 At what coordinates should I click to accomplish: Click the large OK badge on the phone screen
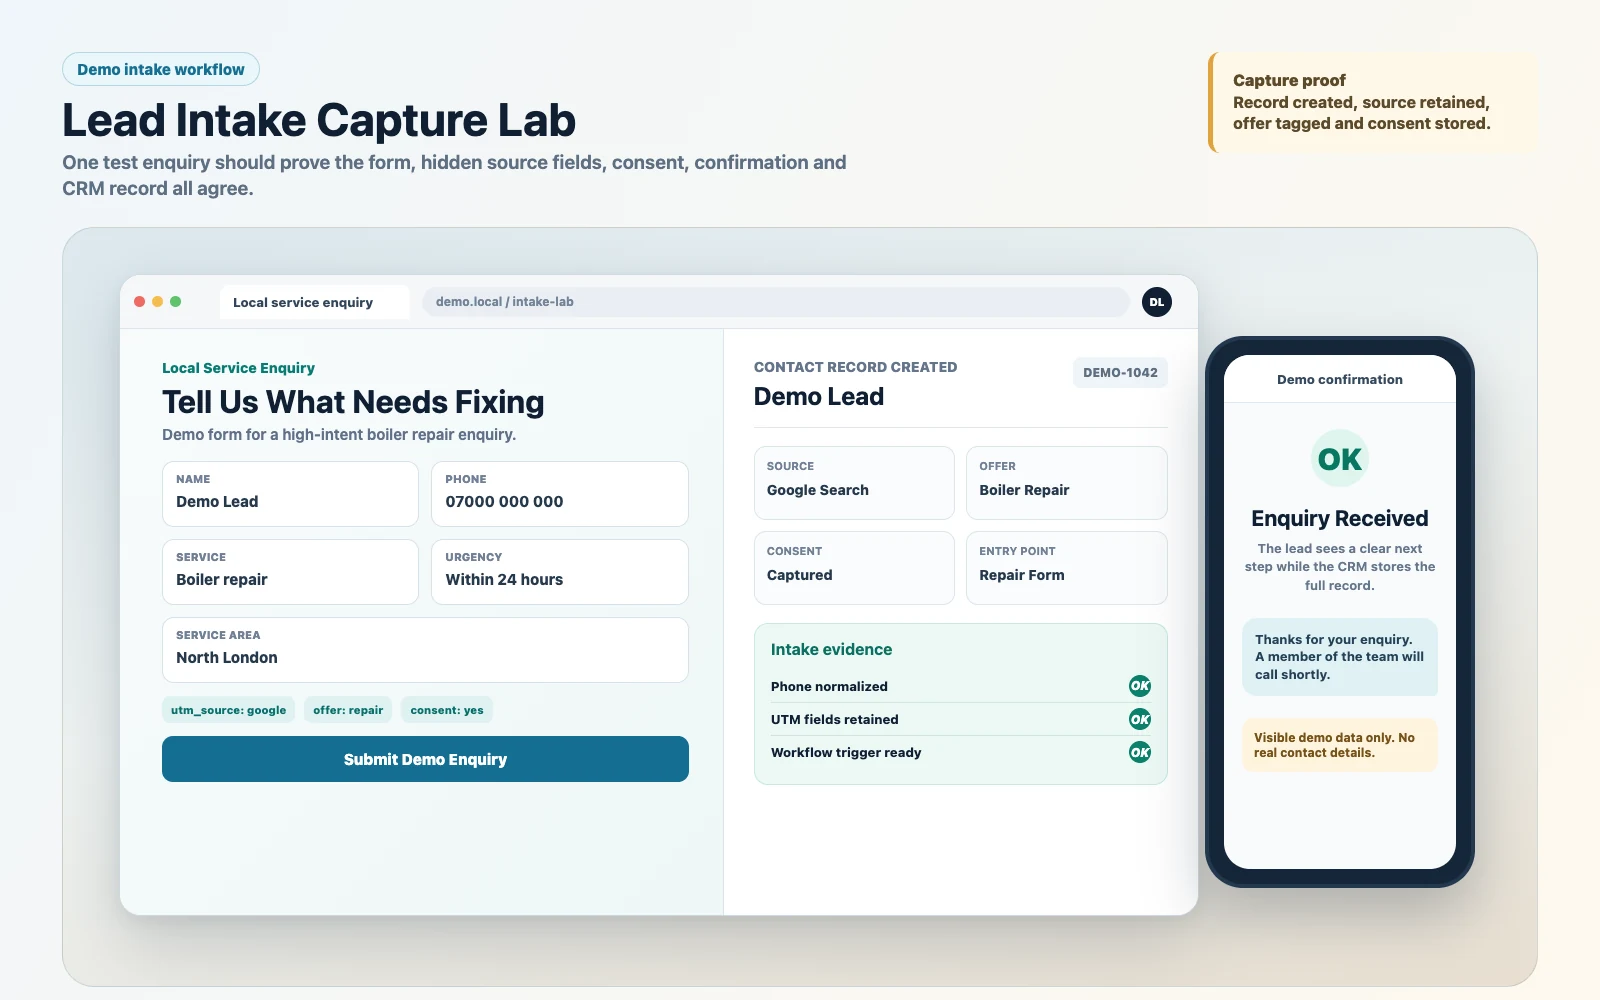click(1340, 459)
